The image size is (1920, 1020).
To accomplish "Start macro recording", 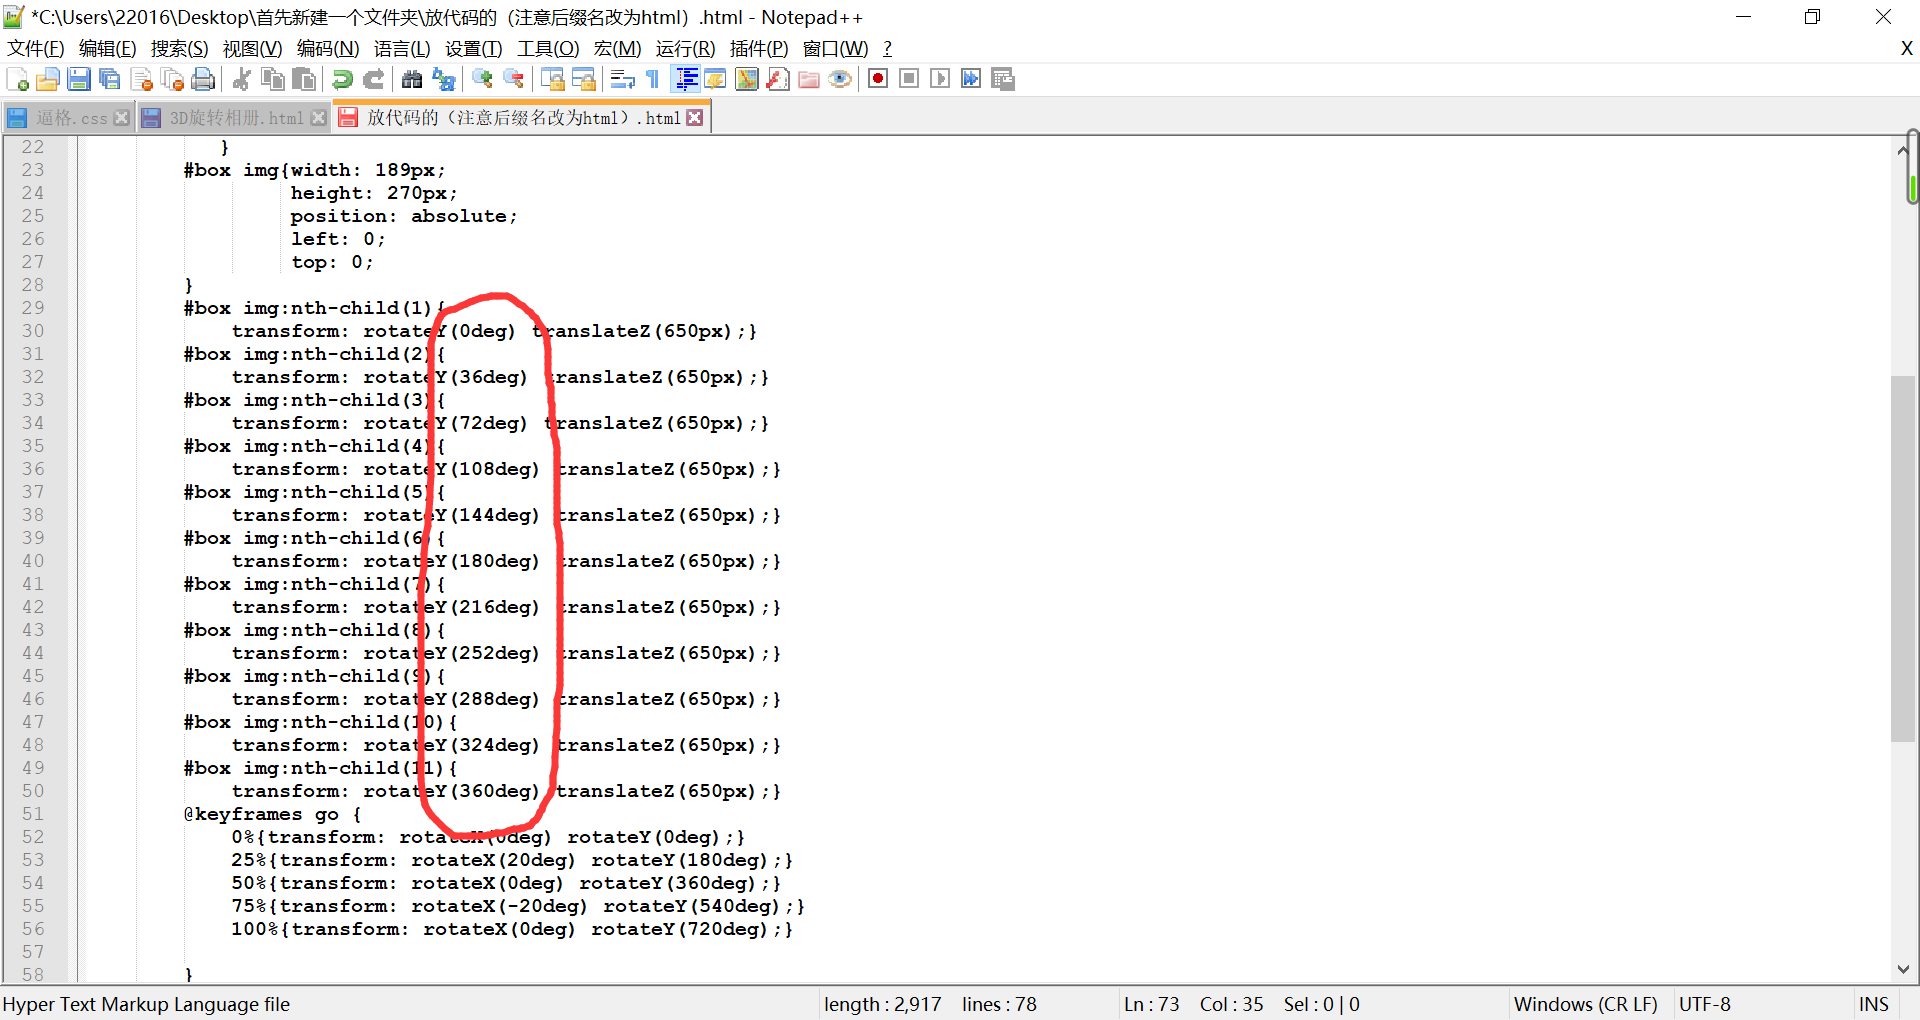I will (878, 79).
